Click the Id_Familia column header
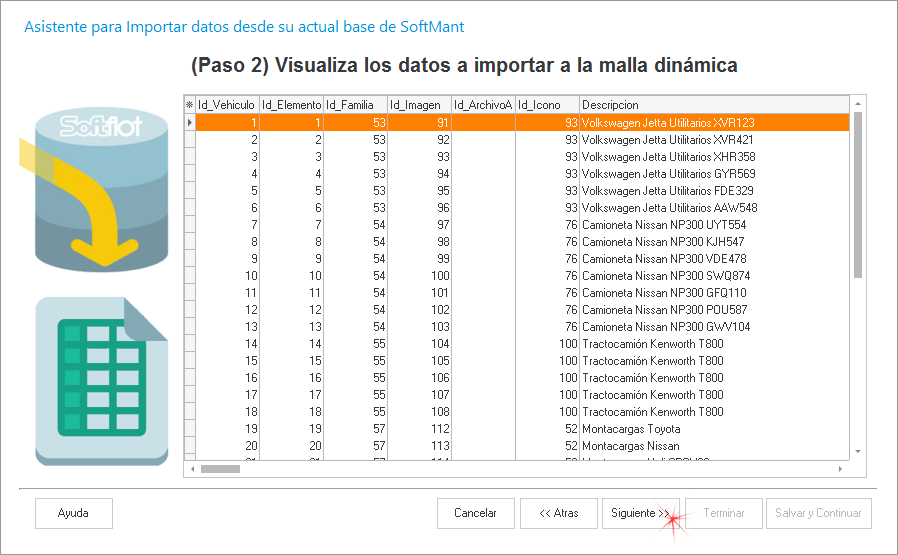Viewport: 898px width, 555px height. point(355,104)
